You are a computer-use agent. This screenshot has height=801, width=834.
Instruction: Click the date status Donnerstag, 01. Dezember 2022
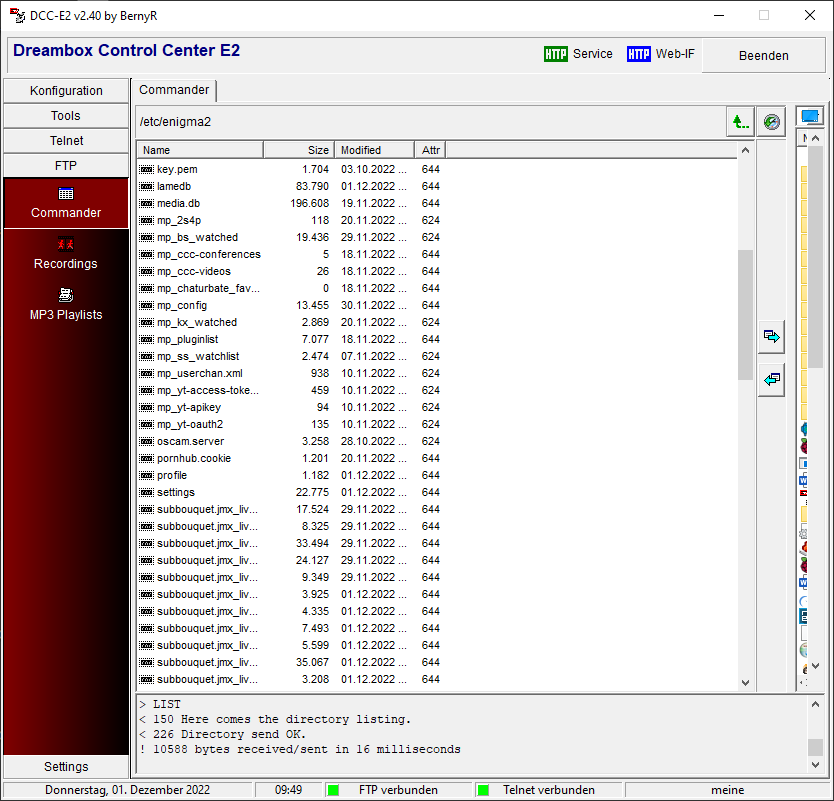[x=127, y=790]
